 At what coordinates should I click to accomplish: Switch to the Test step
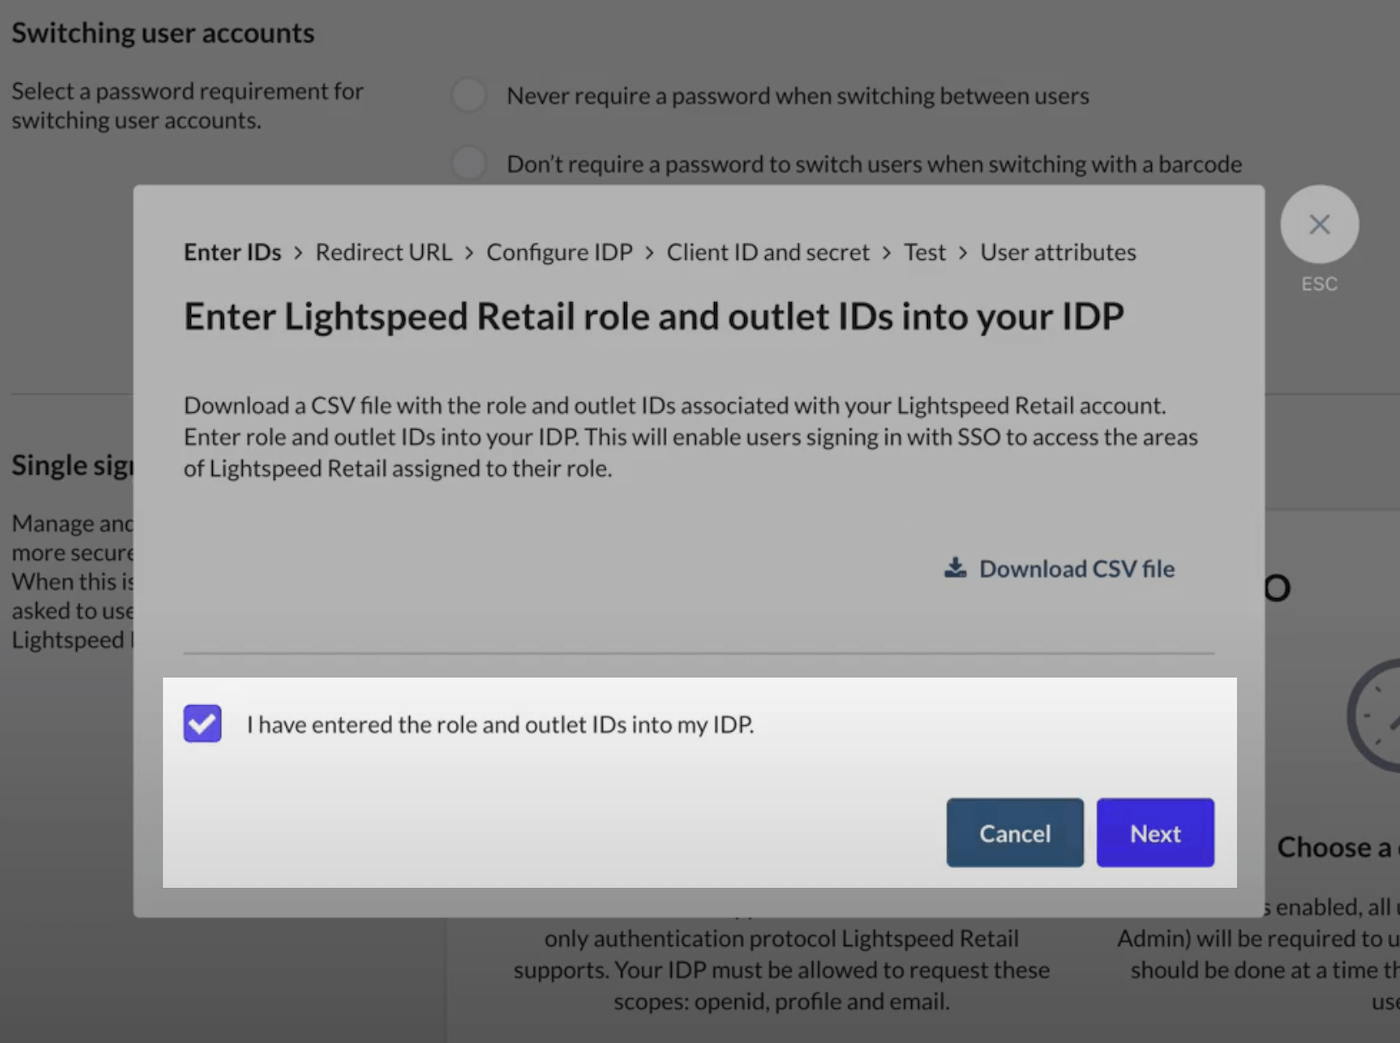tap(924, 253)
